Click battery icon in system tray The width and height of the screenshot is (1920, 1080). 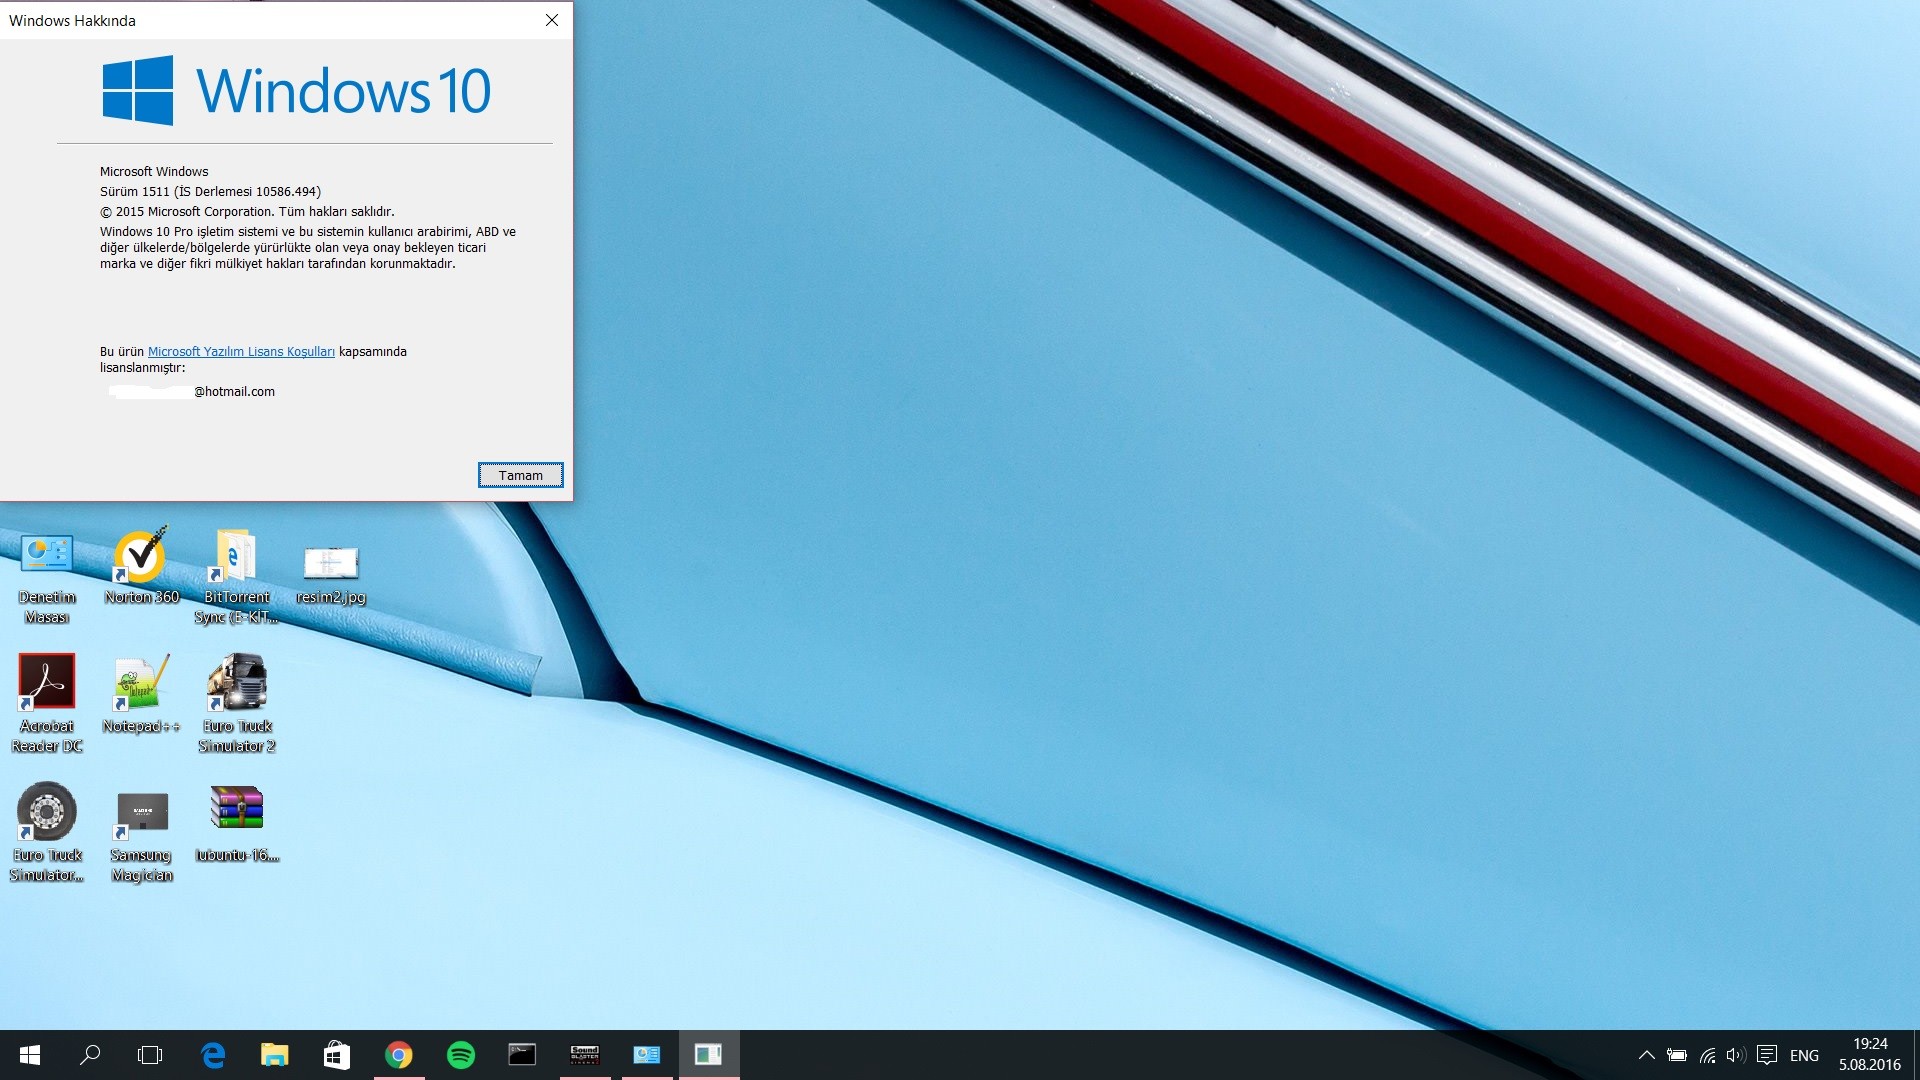[x=1677, y=1055]
